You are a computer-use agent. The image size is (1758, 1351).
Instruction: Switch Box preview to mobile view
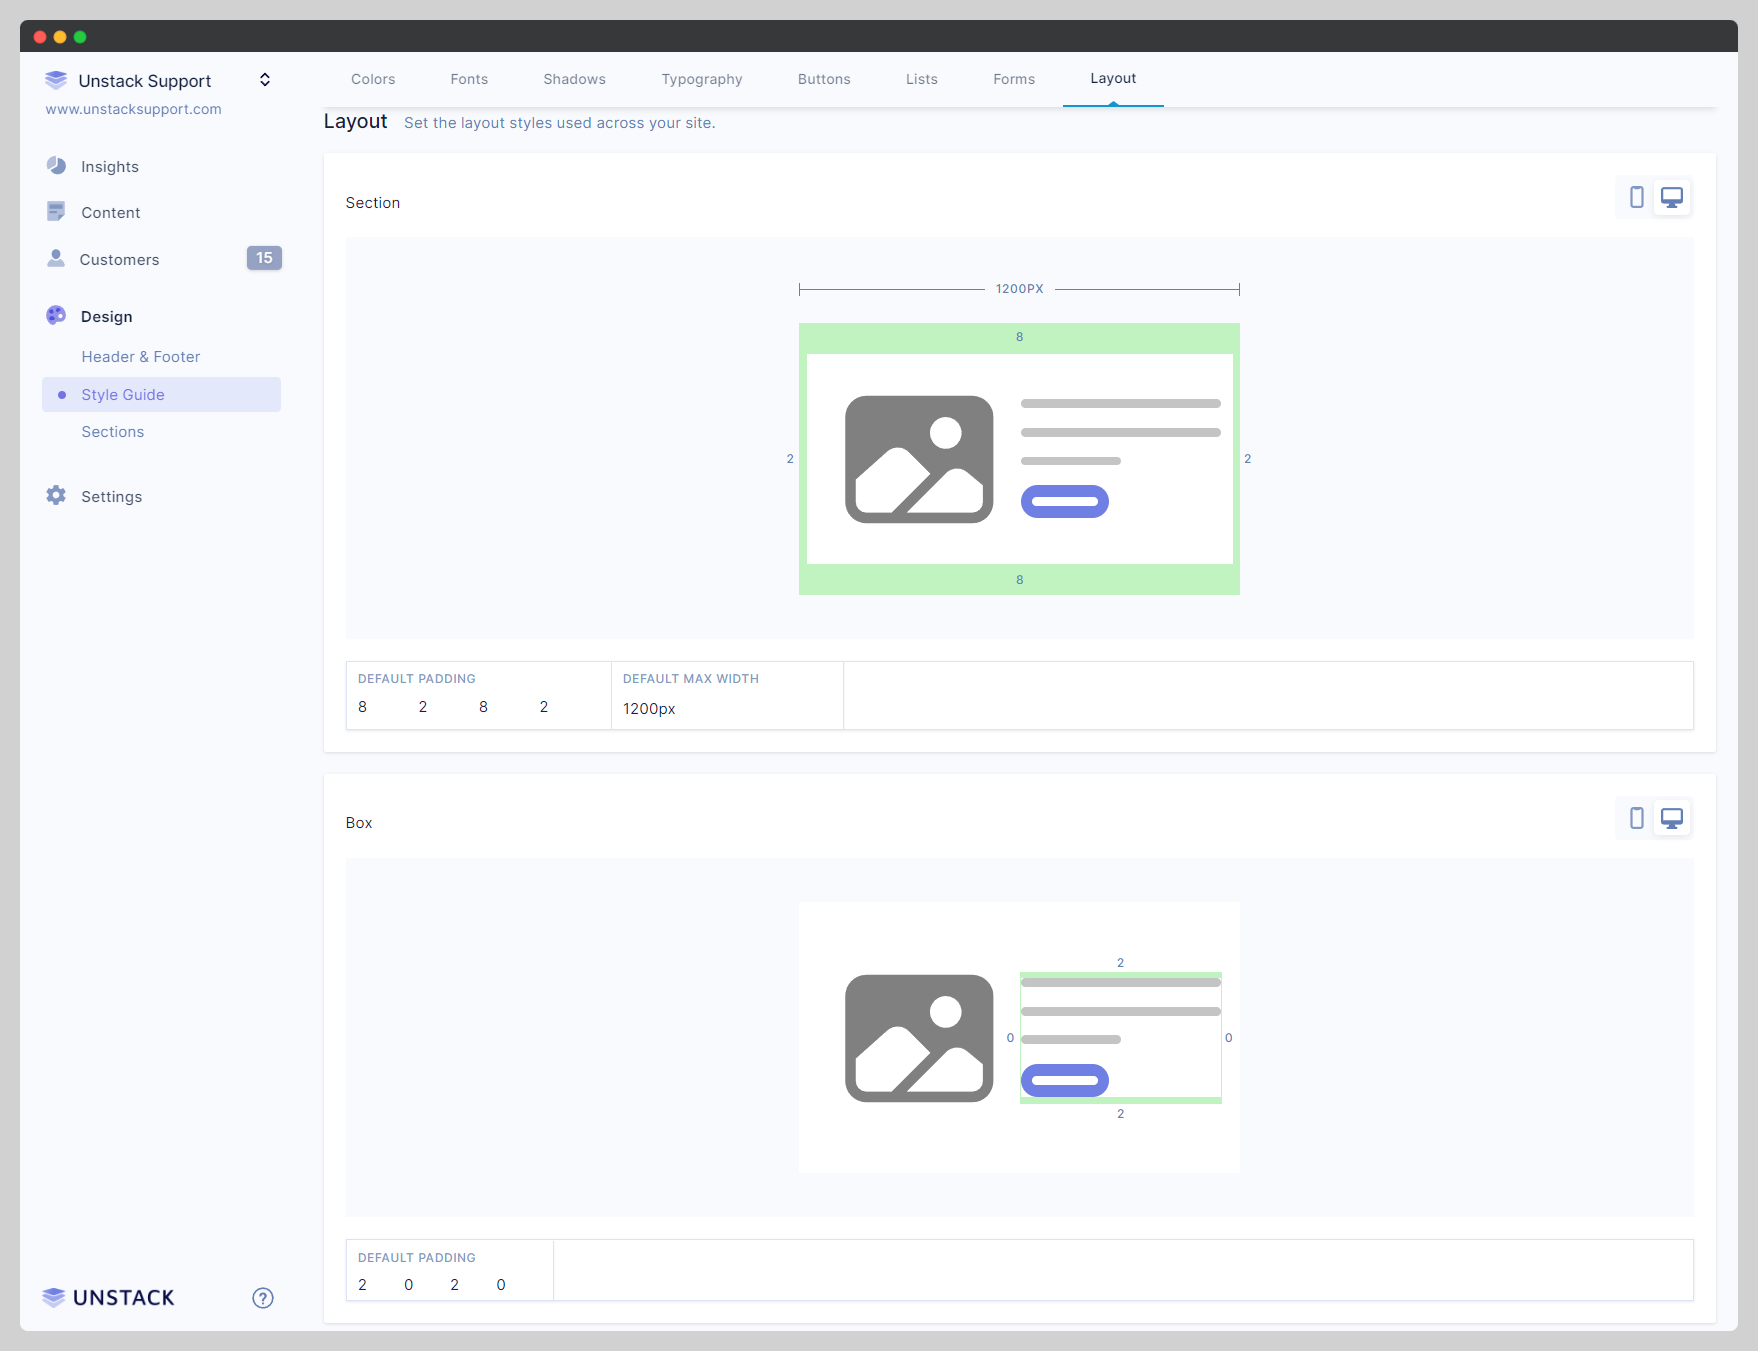1636,819
